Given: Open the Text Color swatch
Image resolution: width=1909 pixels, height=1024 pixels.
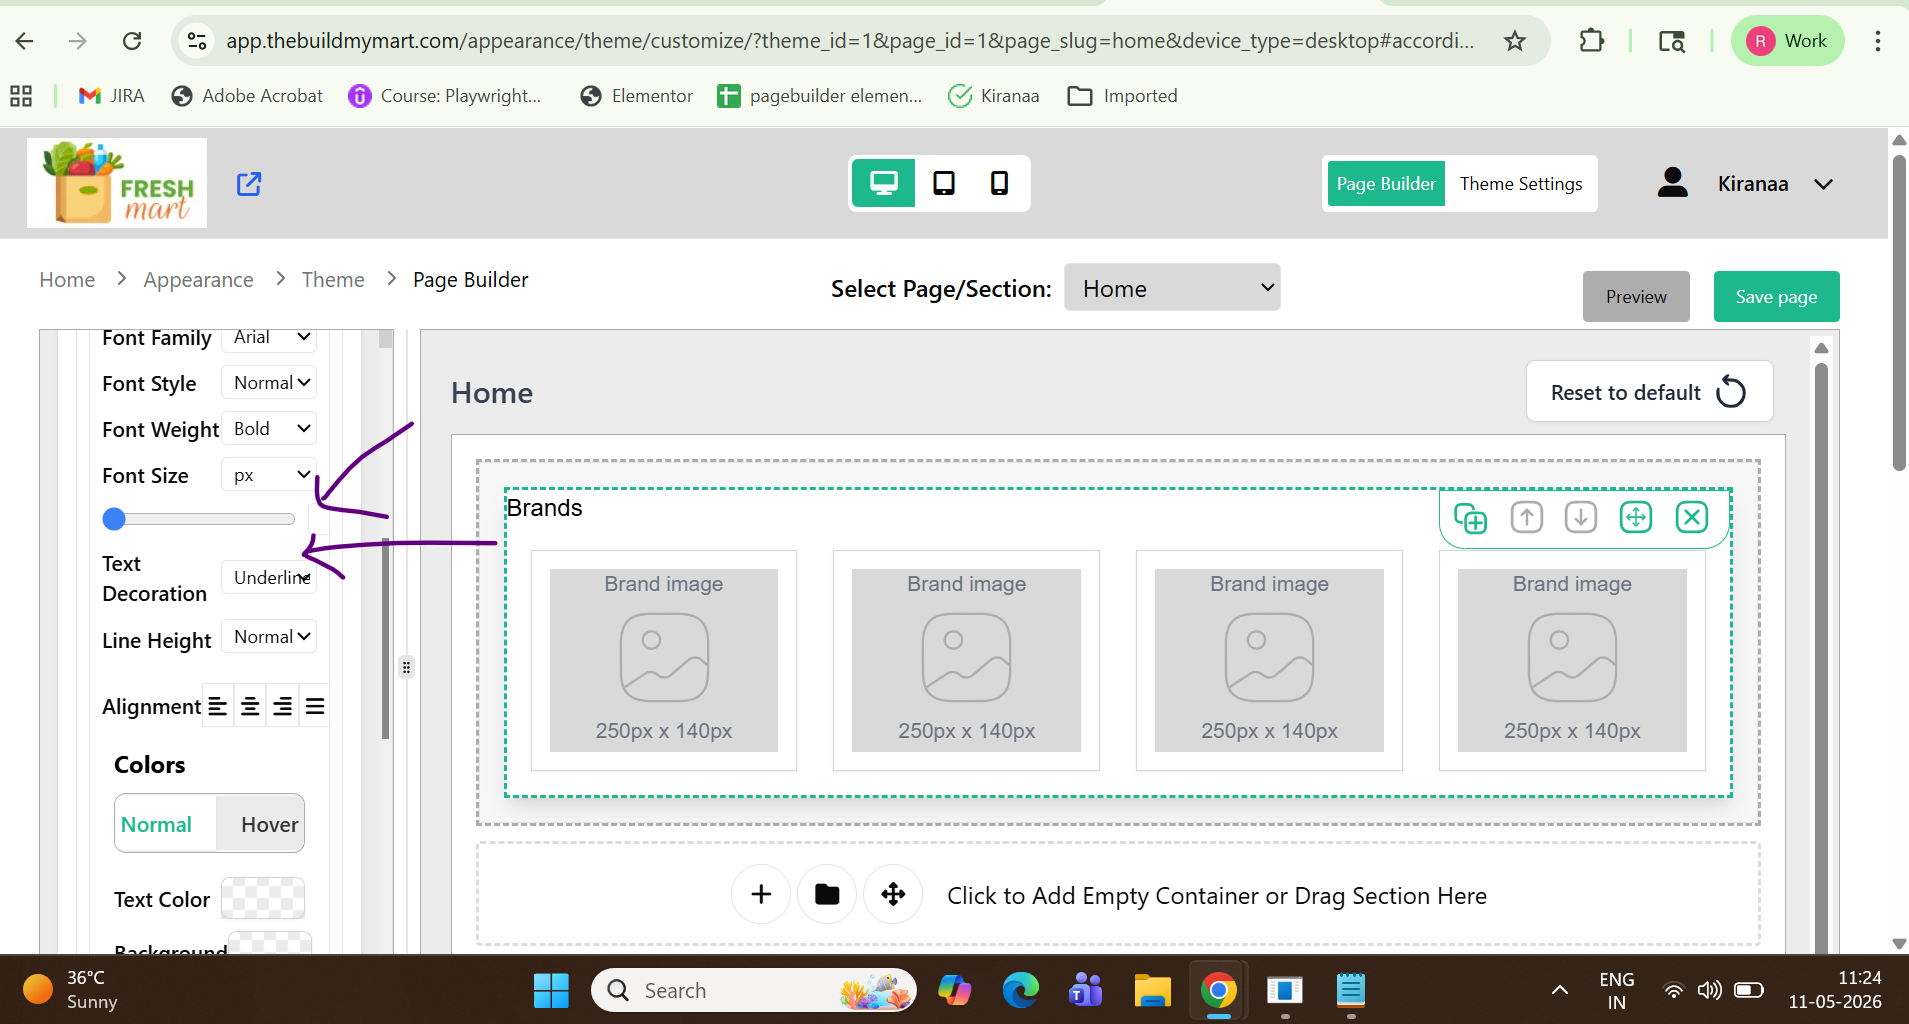Looking at the screenshot, I should pyautogui.click(x=263, y=898).
